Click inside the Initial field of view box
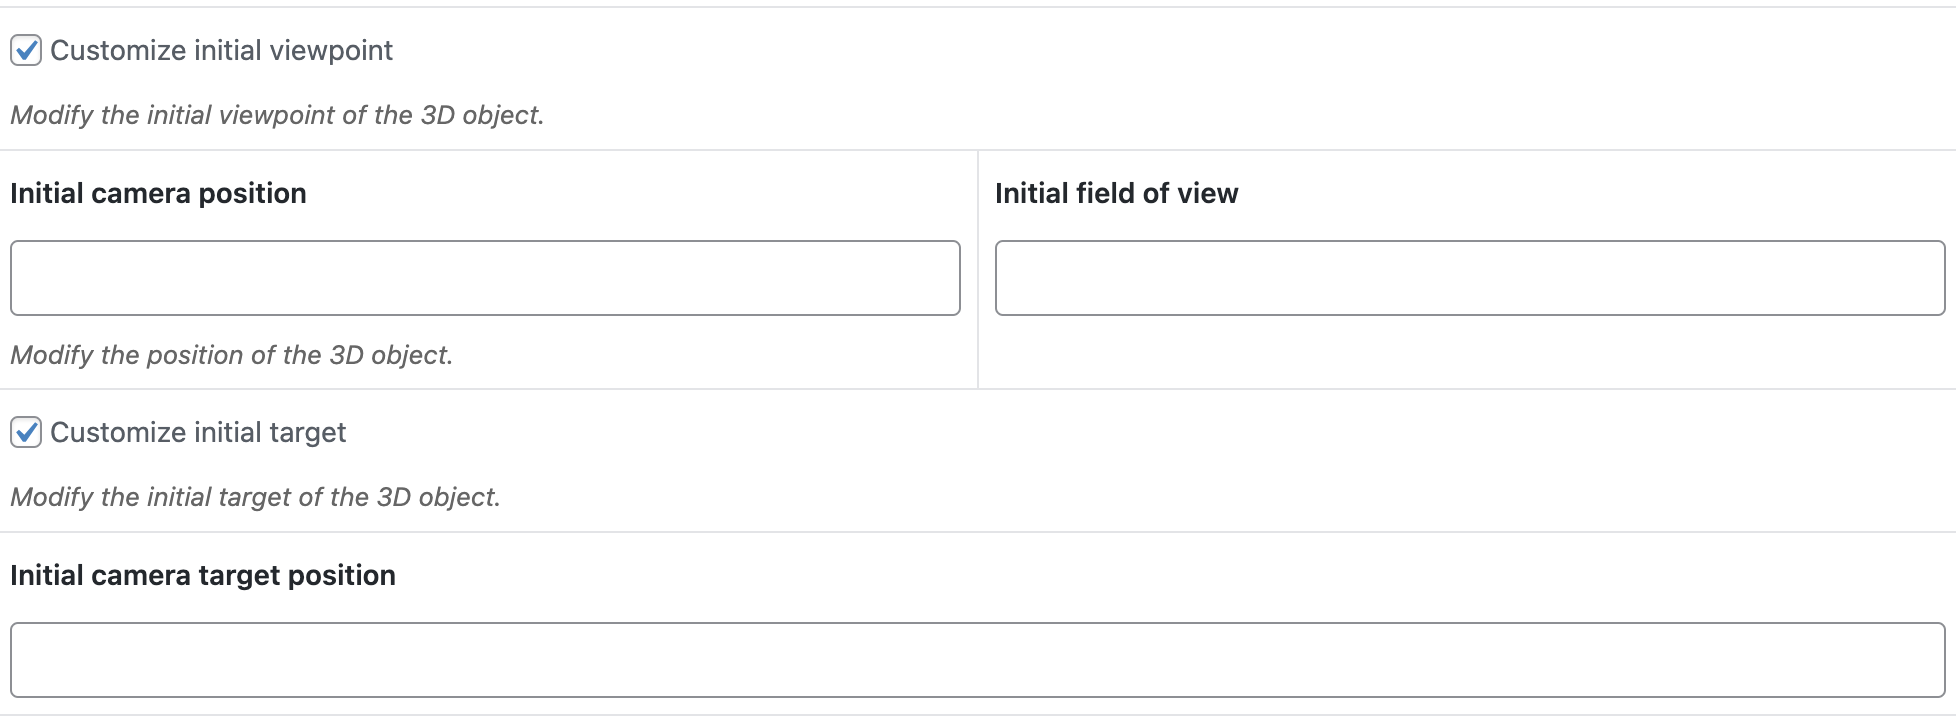This screenshot has height=728, width=1956. (x=1469, y=278)
